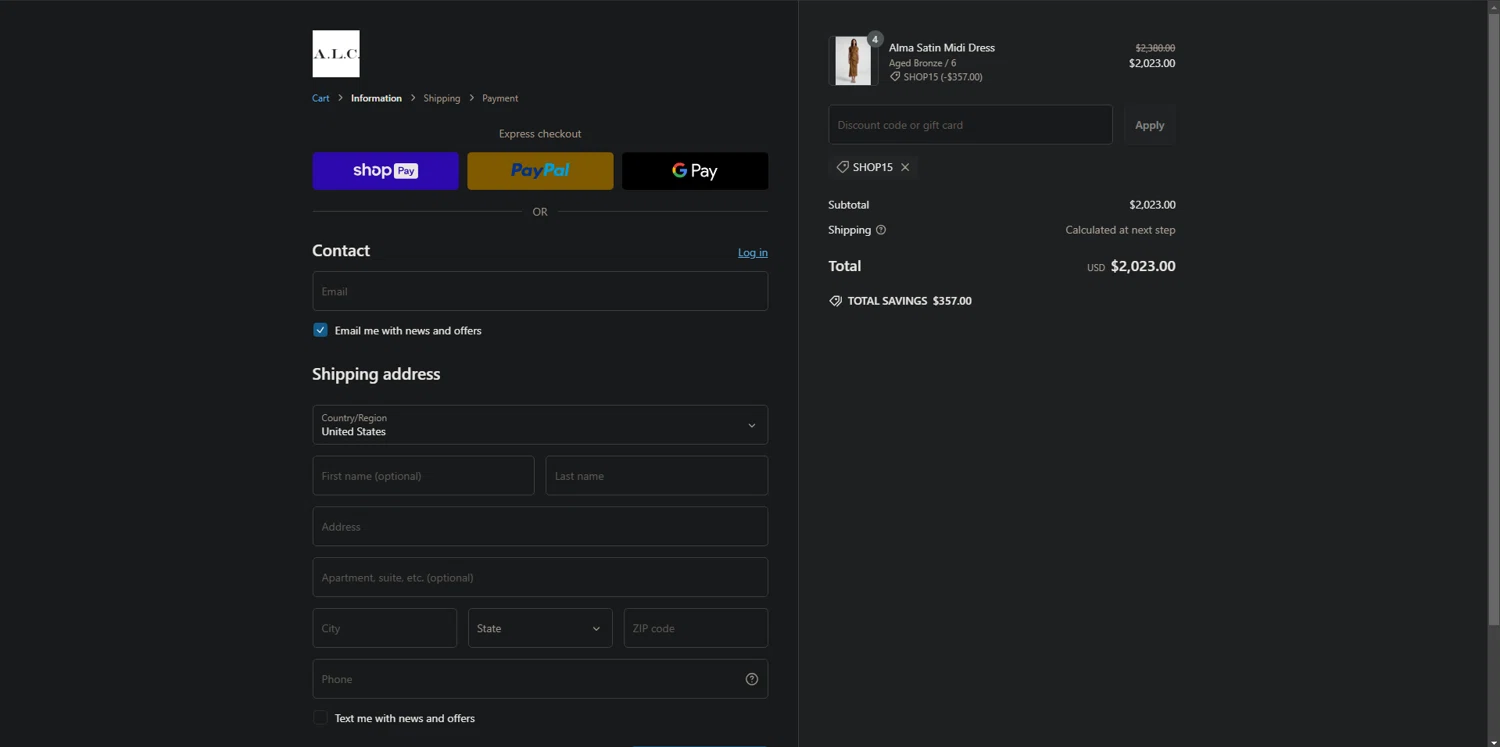The height and width of the screenshot is (747, 1500).
Task: Focus the Phone field
Action: pyautogui.click(x=540, y=679)
